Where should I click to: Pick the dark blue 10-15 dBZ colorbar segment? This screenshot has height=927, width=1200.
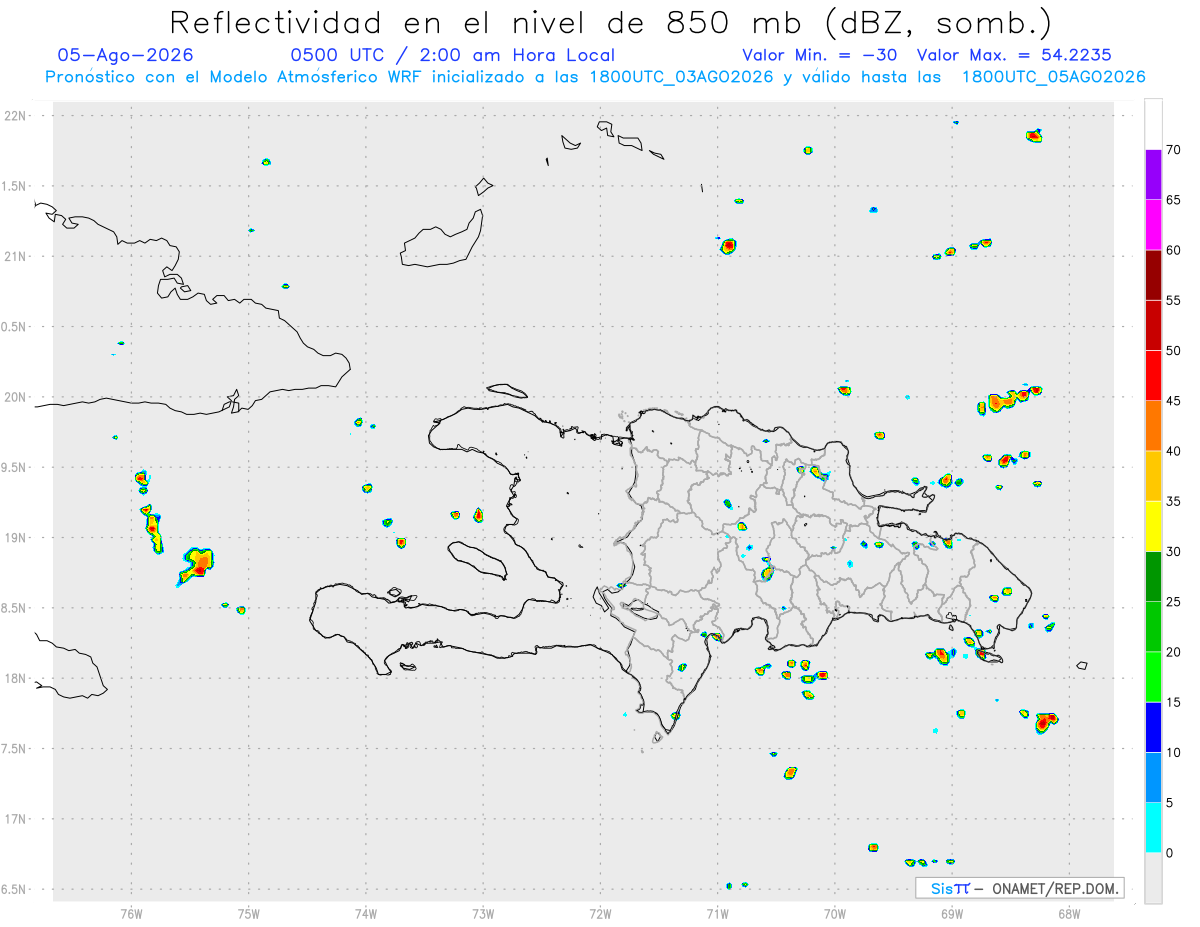1153,727
